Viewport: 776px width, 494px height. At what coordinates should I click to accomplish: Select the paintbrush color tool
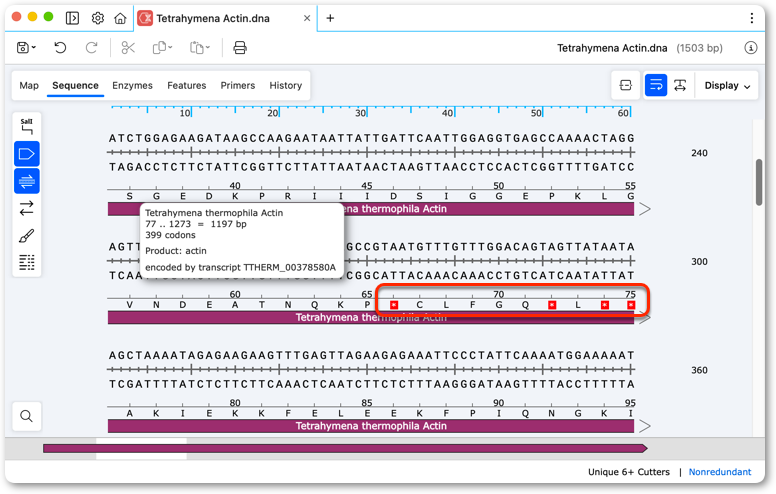[27, 236]
